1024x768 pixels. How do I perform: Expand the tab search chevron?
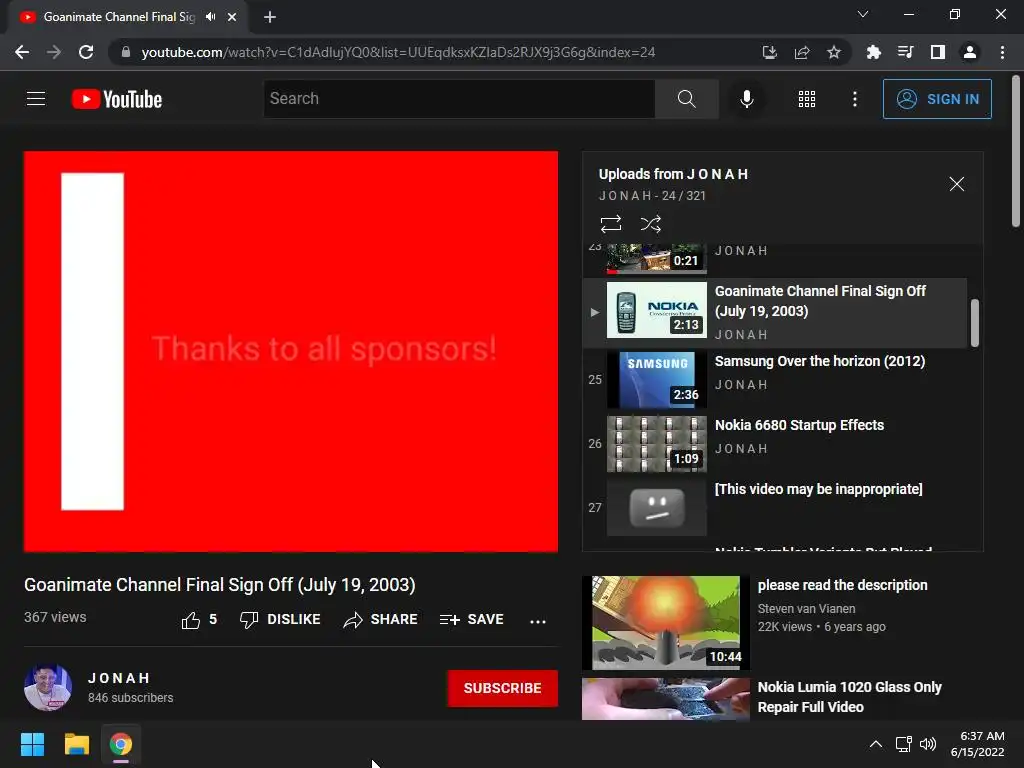coord(863,14)
